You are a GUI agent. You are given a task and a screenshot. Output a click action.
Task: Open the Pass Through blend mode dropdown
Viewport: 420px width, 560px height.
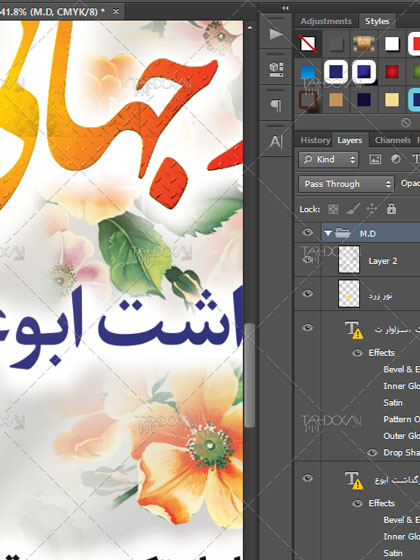tap(346, 184)
